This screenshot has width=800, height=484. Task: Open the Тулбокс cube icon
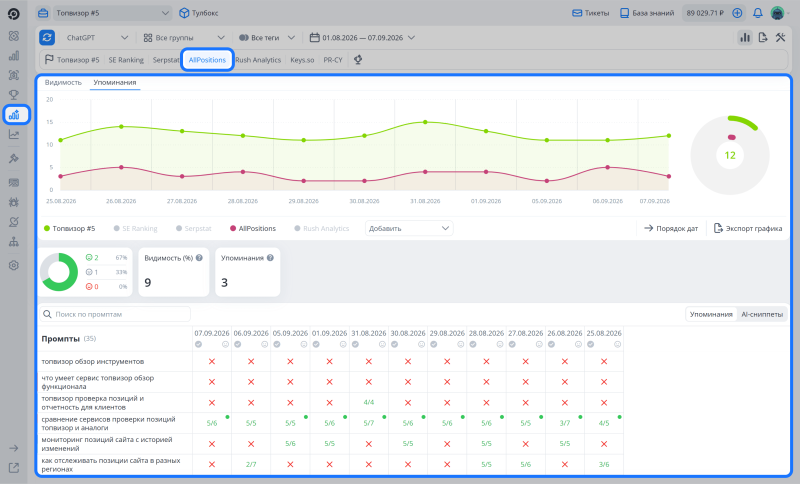(184, 13)
